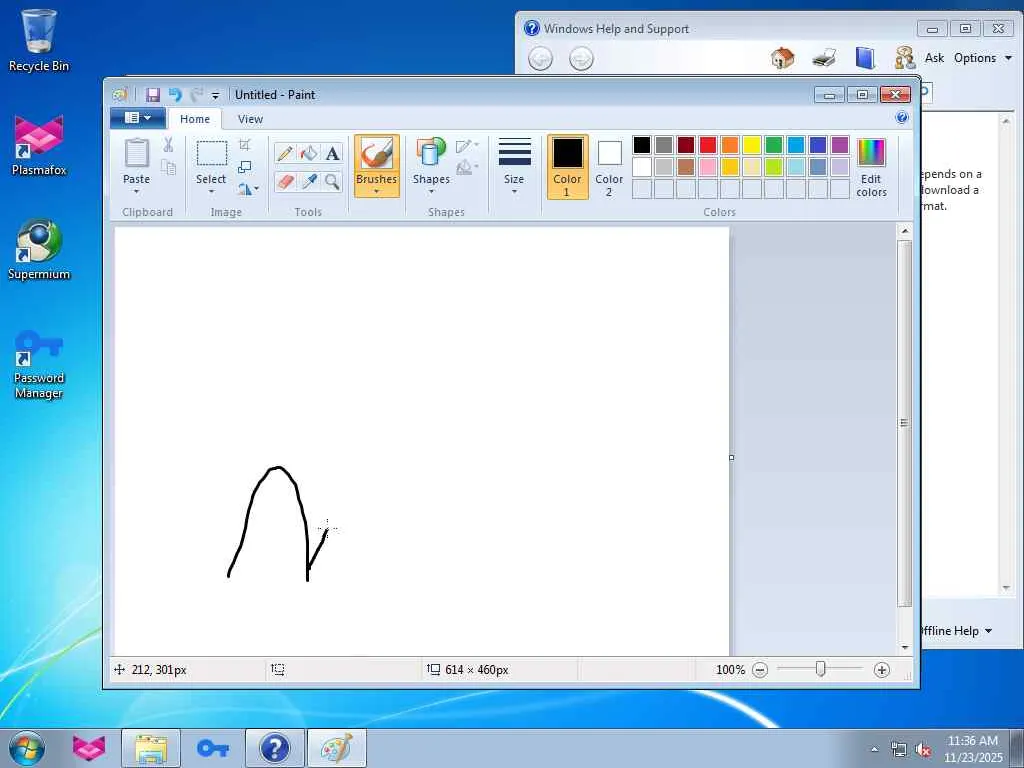Click zoom in plus button
Viewport: 1024px width, 768px height.
point(882,670)
